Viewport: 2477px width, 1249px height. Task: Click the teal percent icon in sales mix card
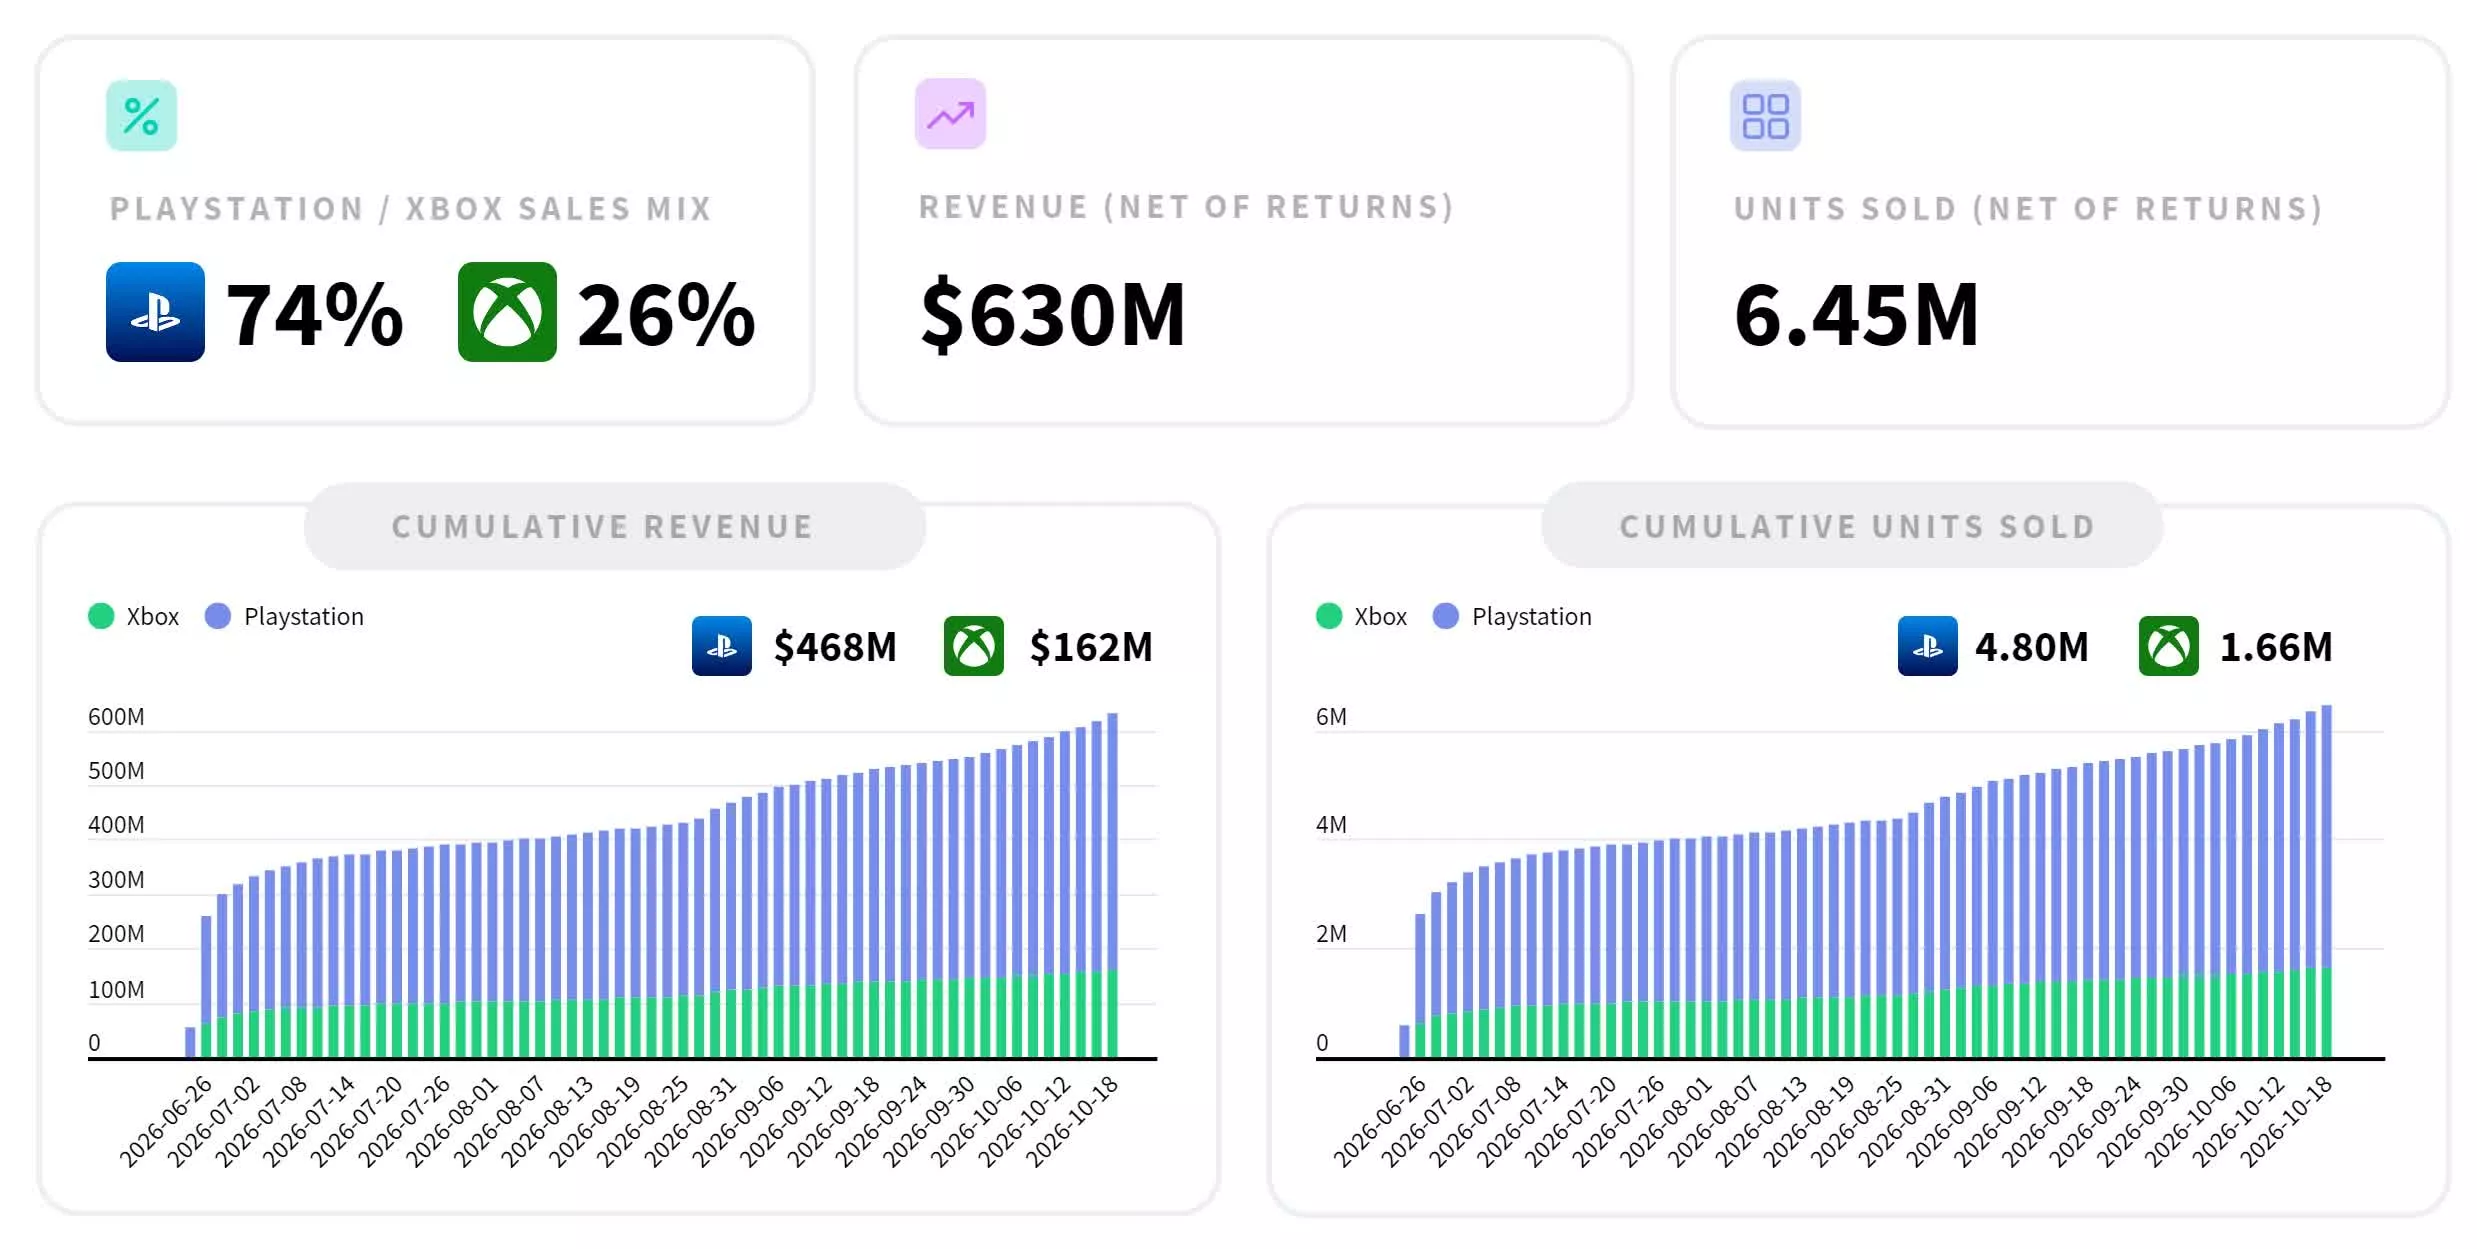[141, 116]
